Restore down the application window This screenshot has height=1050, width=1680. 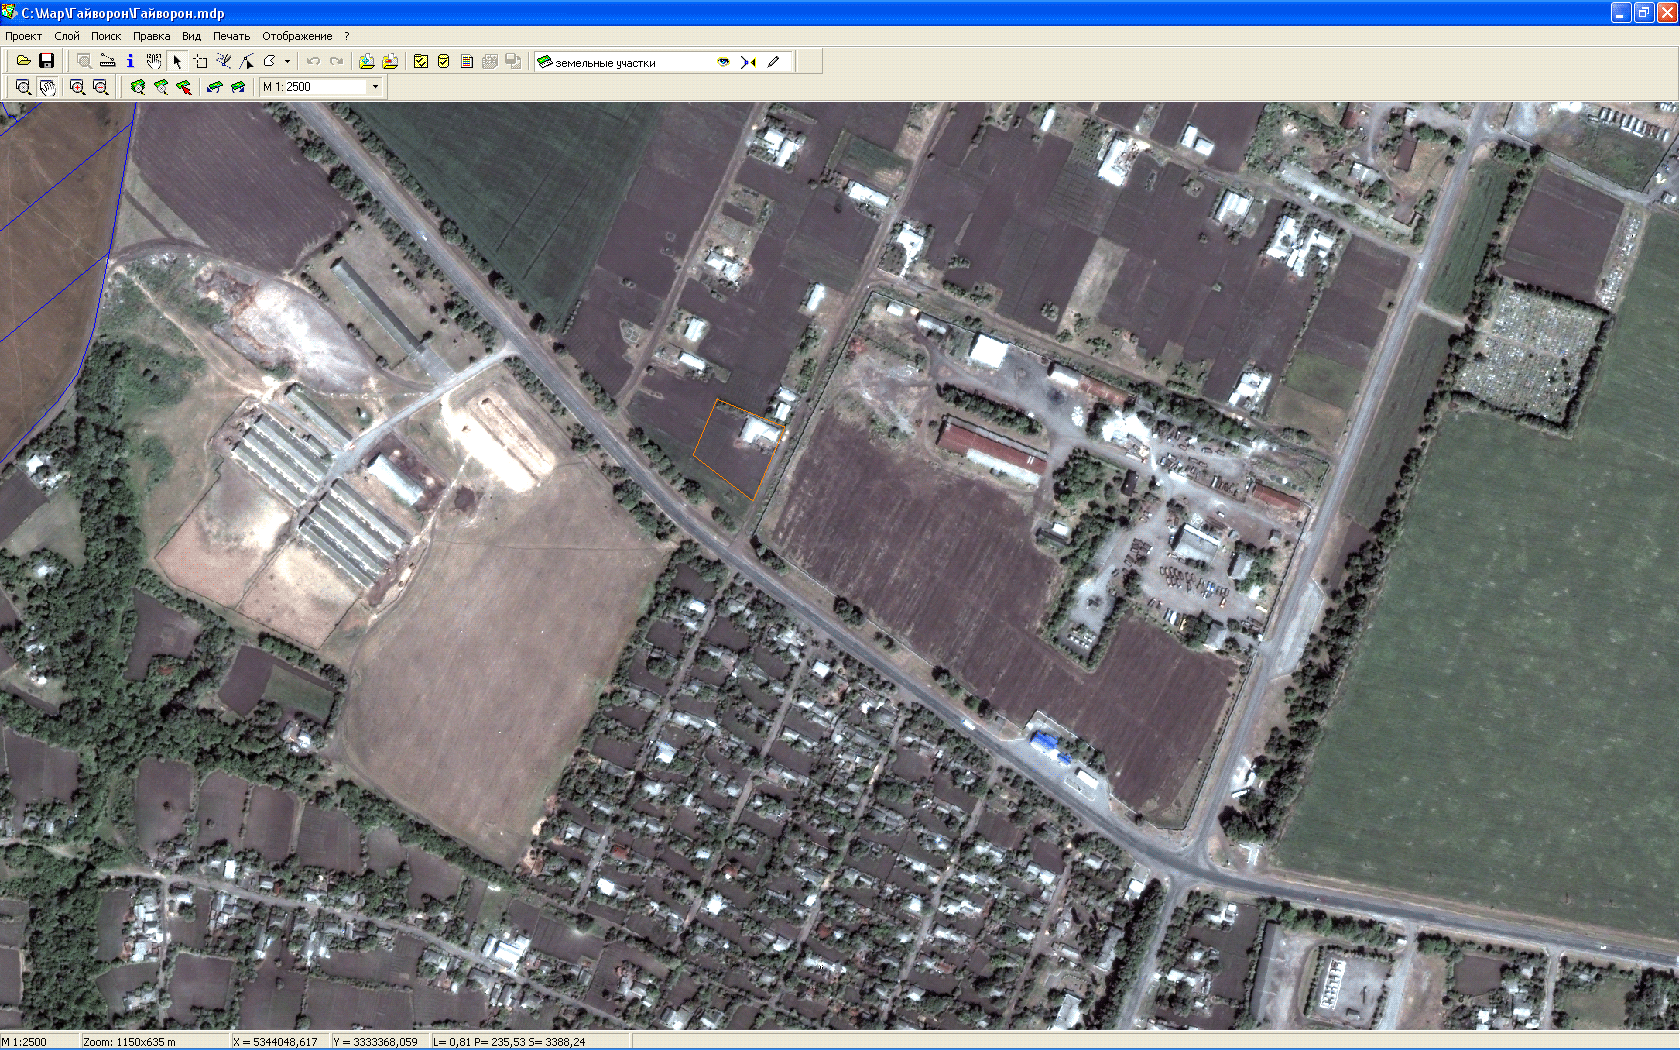coord(1644,12)
